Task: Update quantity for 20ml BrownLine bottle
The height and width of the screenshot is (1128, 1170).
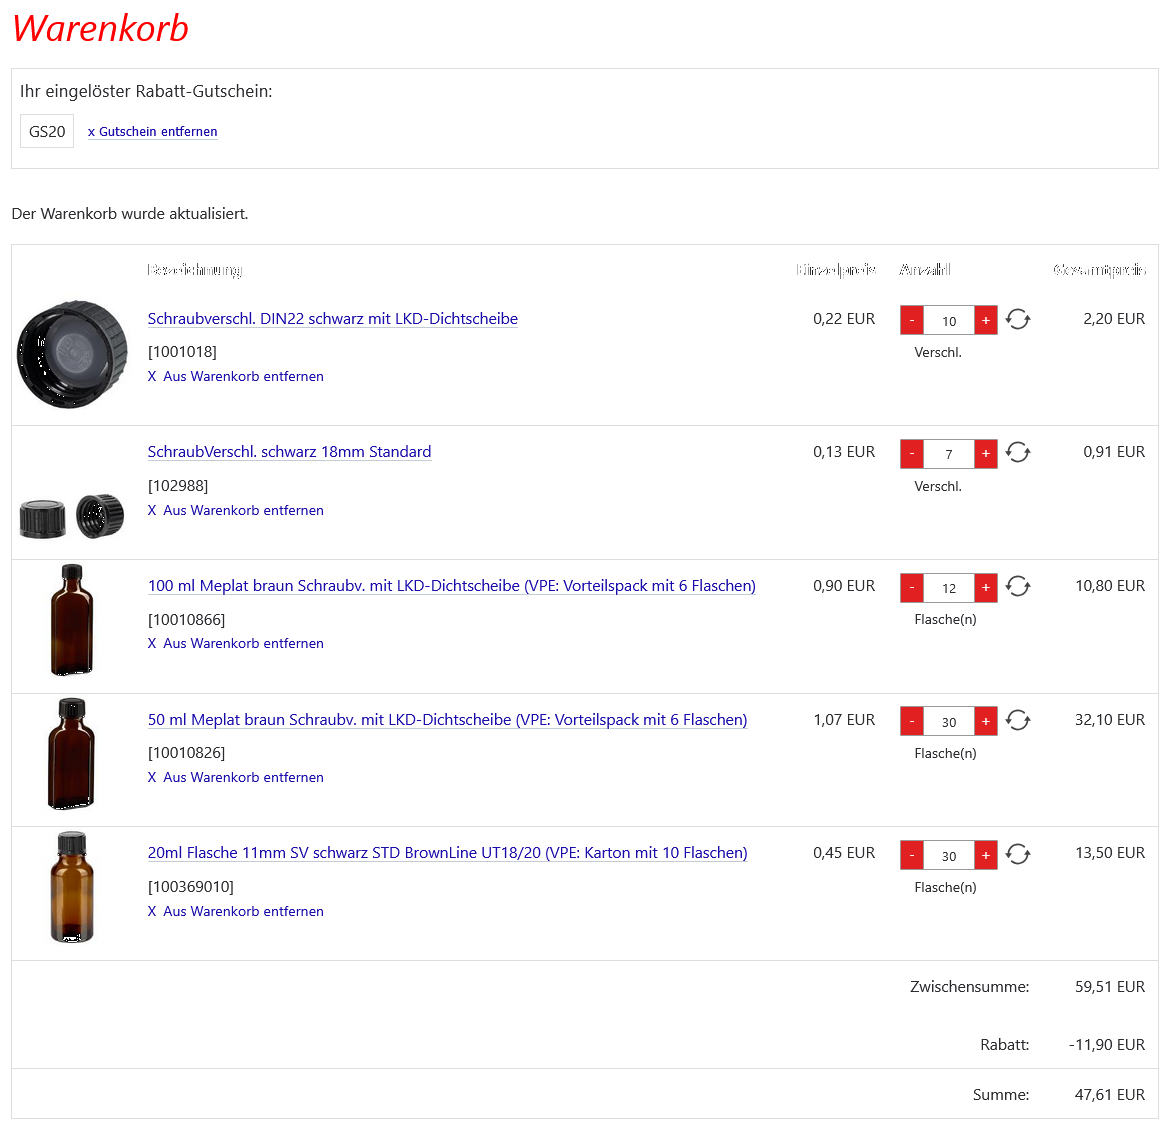Action: pos(1018,854)
